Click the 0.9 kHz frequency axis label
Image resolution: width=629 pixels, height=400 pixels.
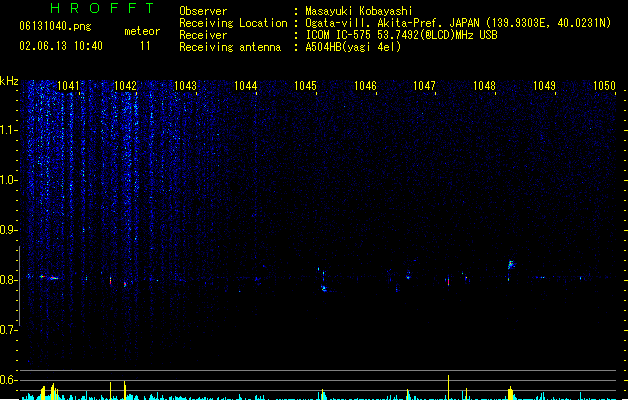click(8, 230)
